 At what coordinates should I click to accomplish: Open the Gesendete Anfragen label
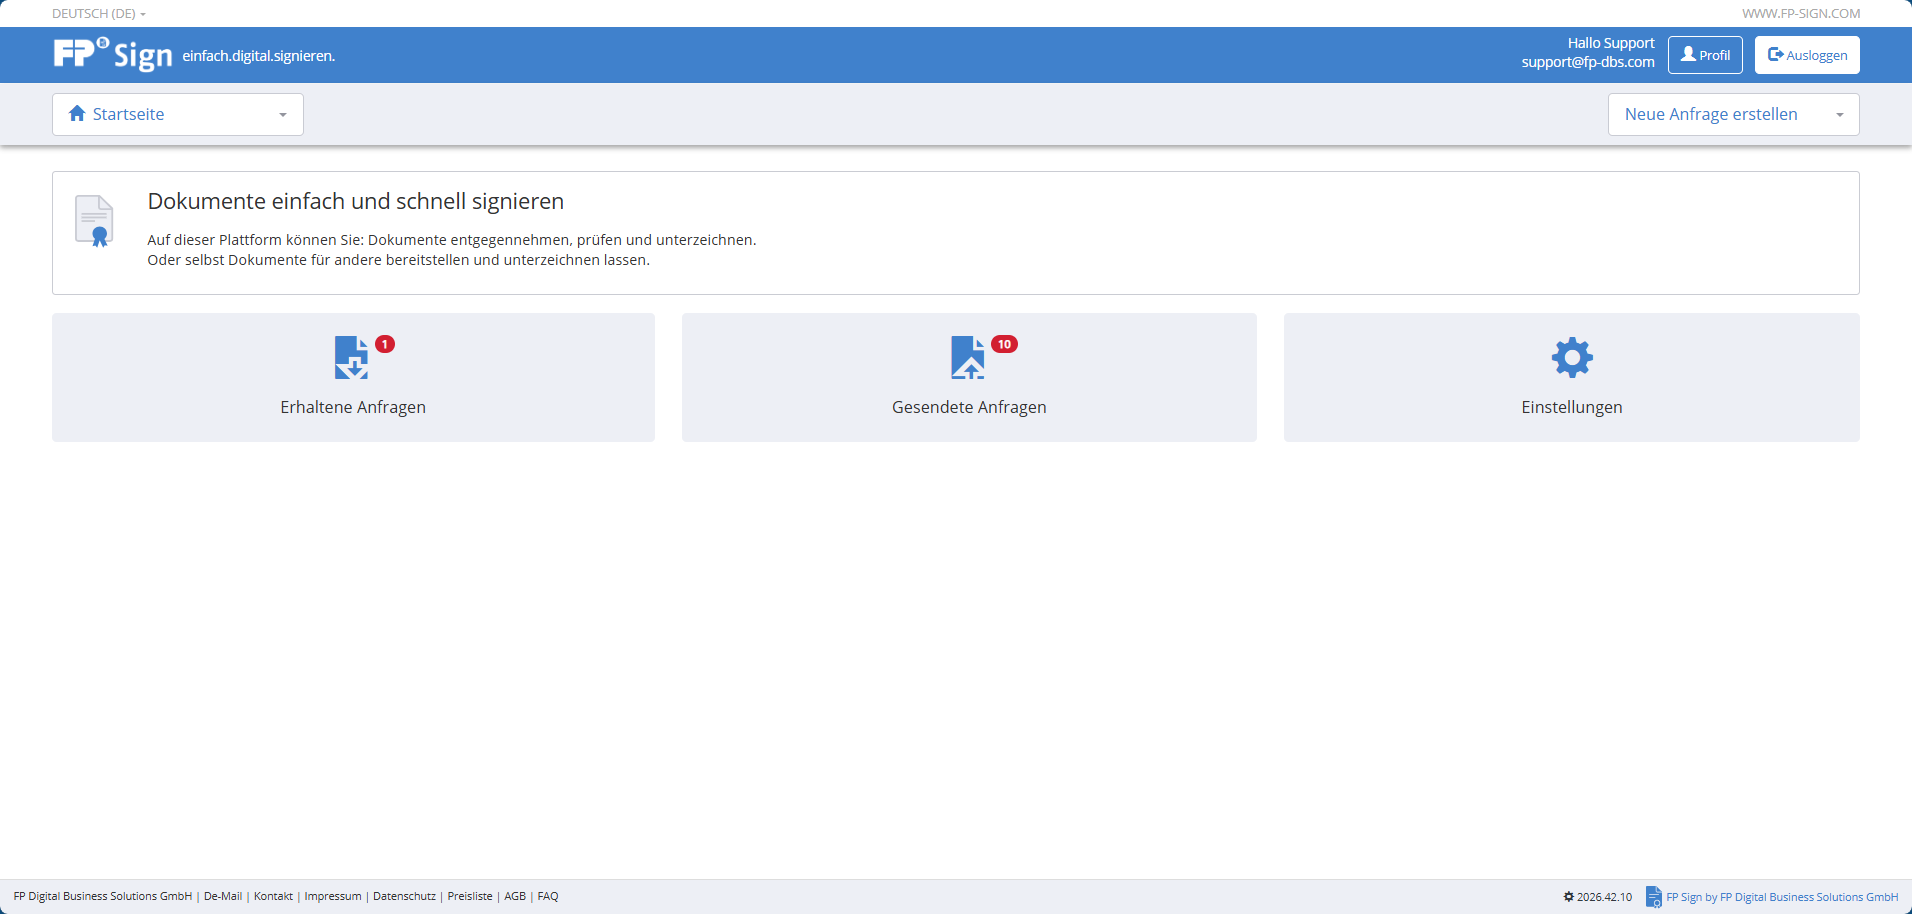969,407
